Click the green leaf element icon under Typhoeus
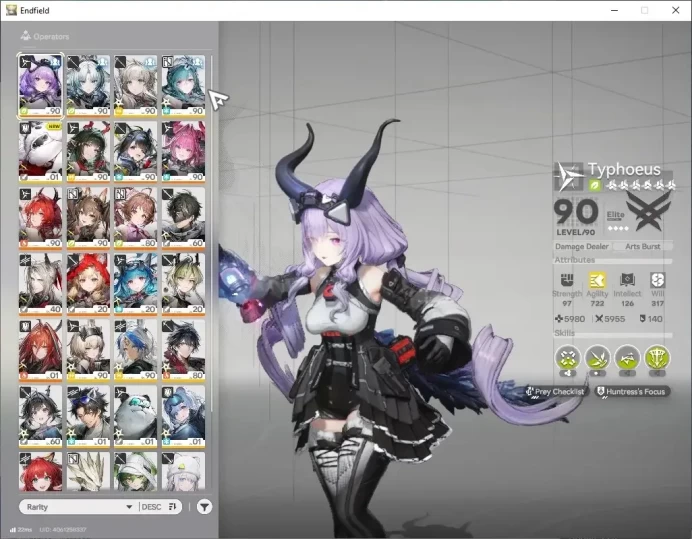This screenshot has height=539, width=692. click(x=594, y=185)
